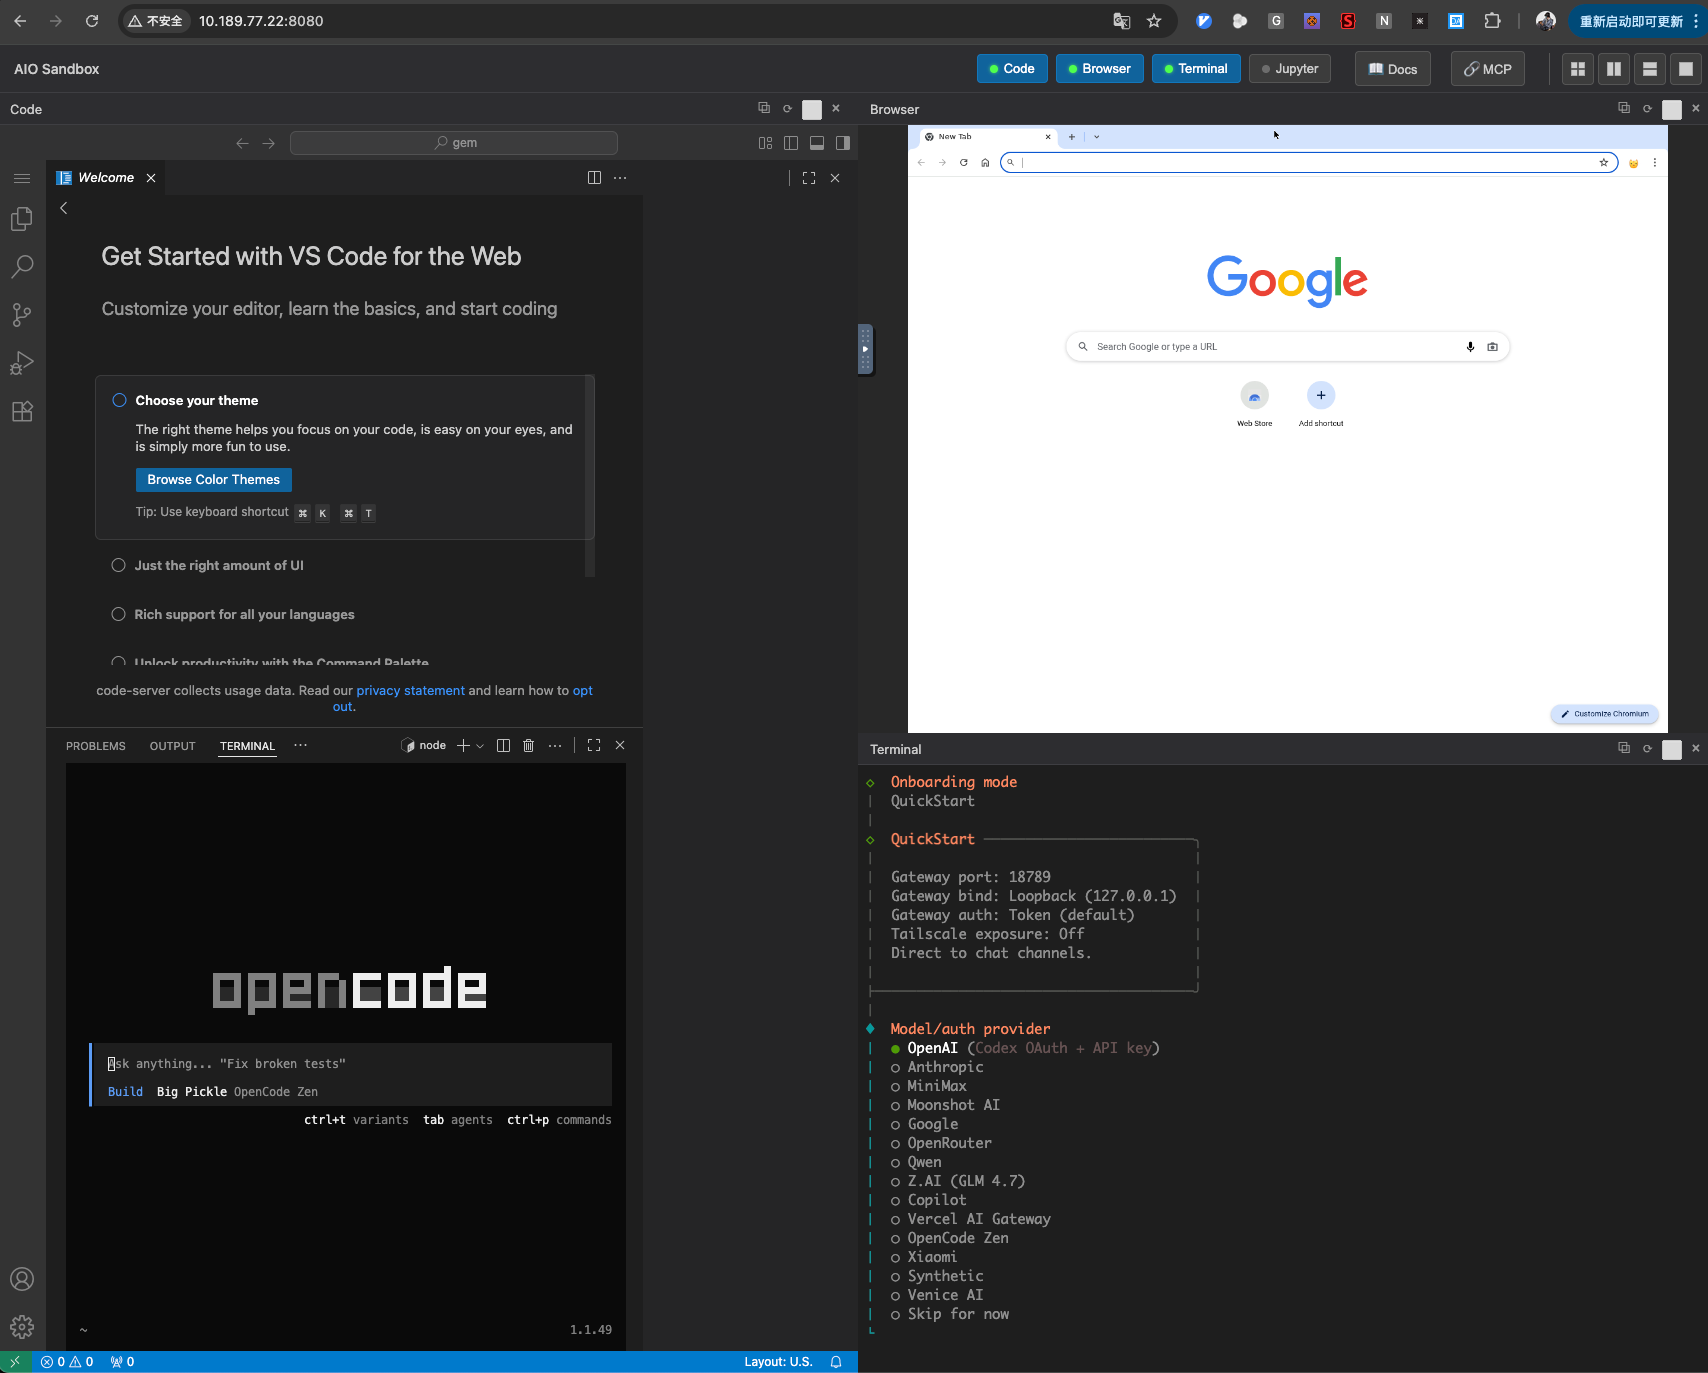Select 'Rich support for all your languages' step
The image size is (1708, 1373).
[244, 615]
